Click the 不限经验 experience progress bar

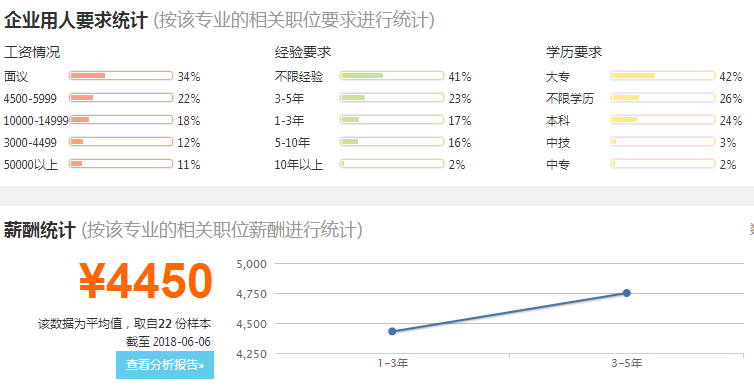click(392, 76)
